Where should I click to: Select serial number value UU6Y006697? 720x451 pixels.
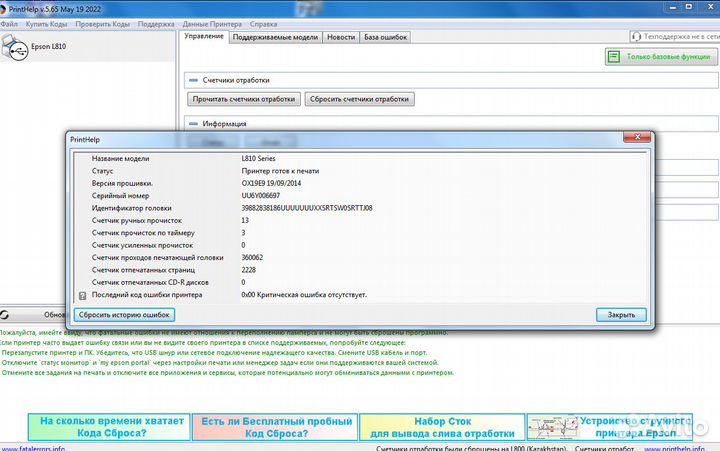(260, 196)
